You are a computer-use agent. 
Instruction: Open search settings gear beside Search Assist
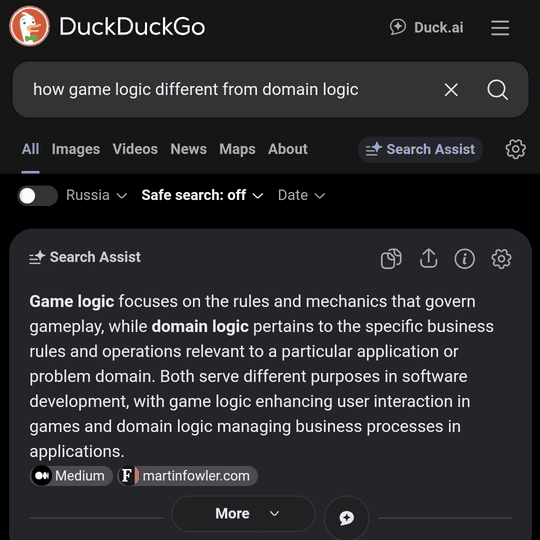pyautogui.click(x=515, y=149)
